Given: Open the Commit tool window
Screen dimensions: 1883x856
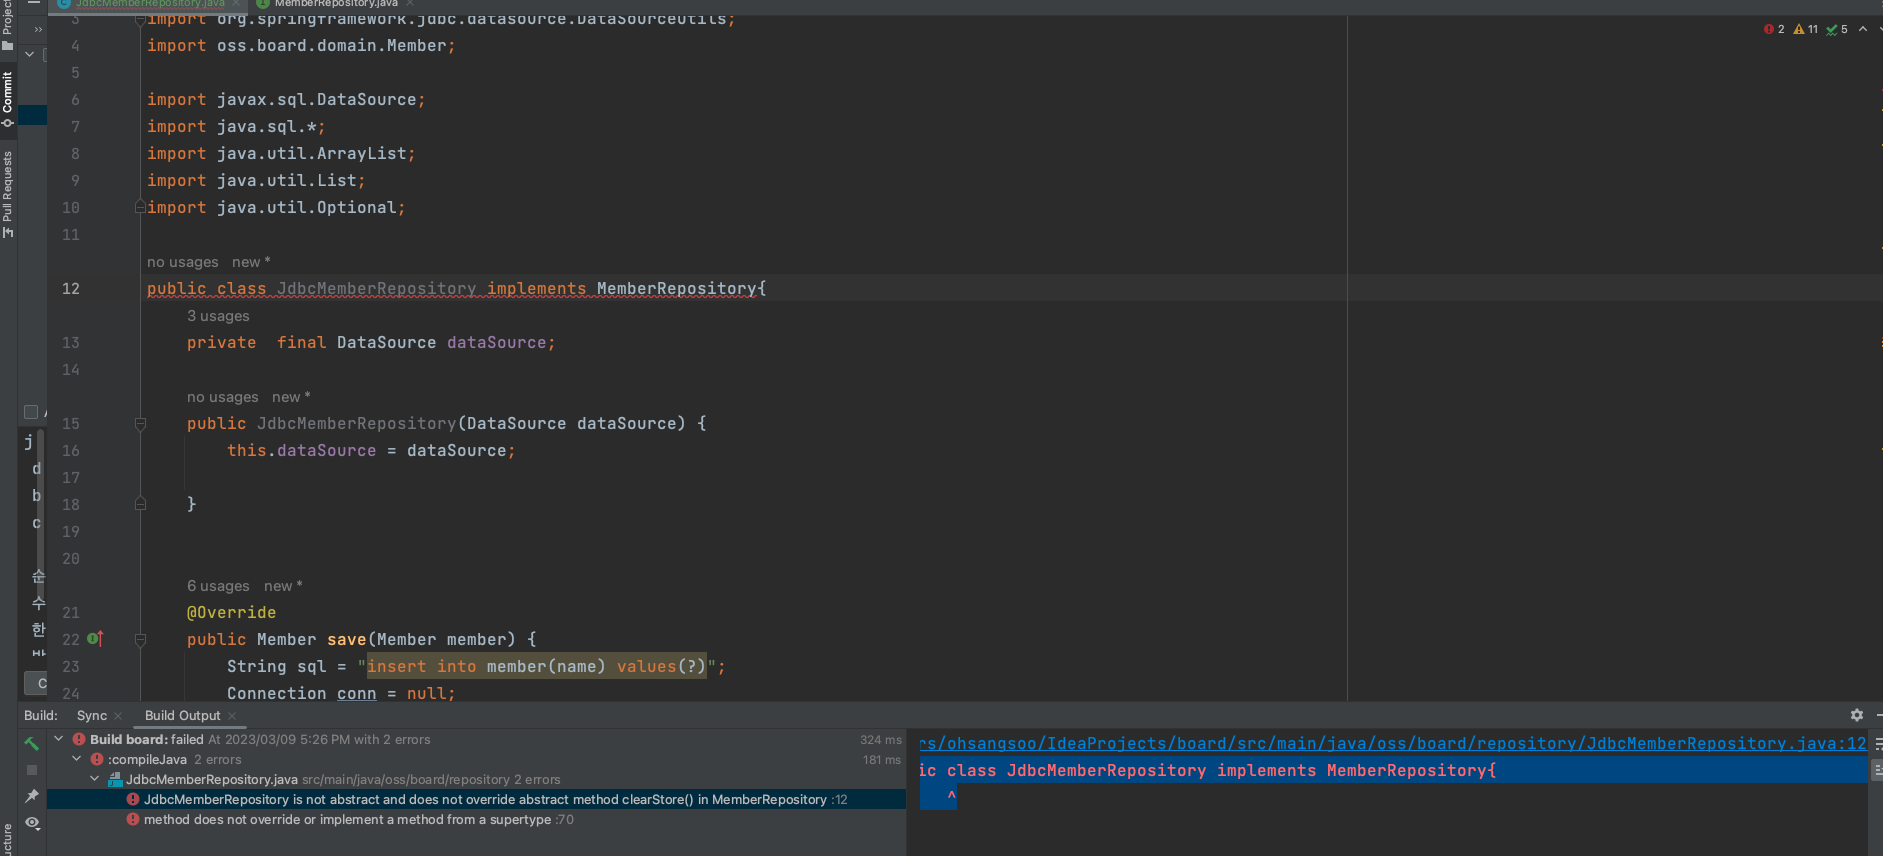Looking at the screenshot, I should pos(8,98).
